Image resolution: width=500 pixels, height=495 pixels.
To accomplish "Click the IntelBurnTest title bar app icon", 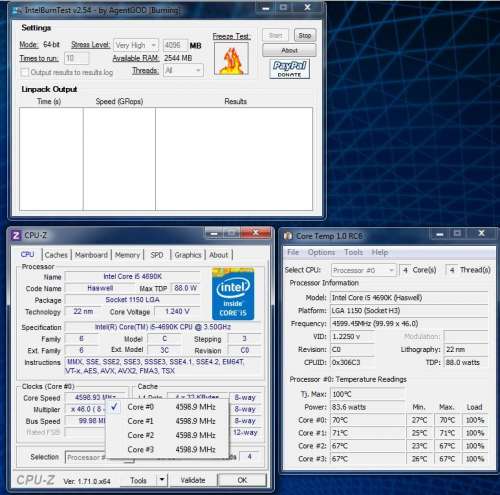I will coord(17,10).
